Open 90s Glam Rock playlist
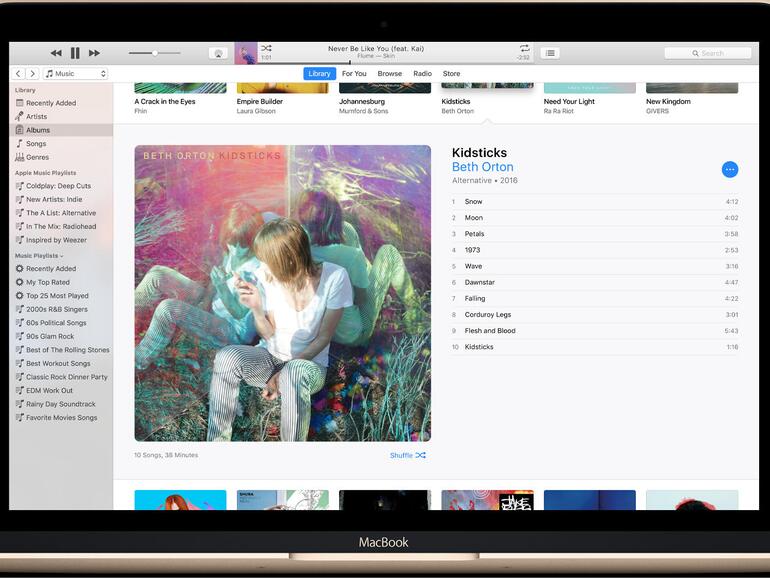 point(61,336)
